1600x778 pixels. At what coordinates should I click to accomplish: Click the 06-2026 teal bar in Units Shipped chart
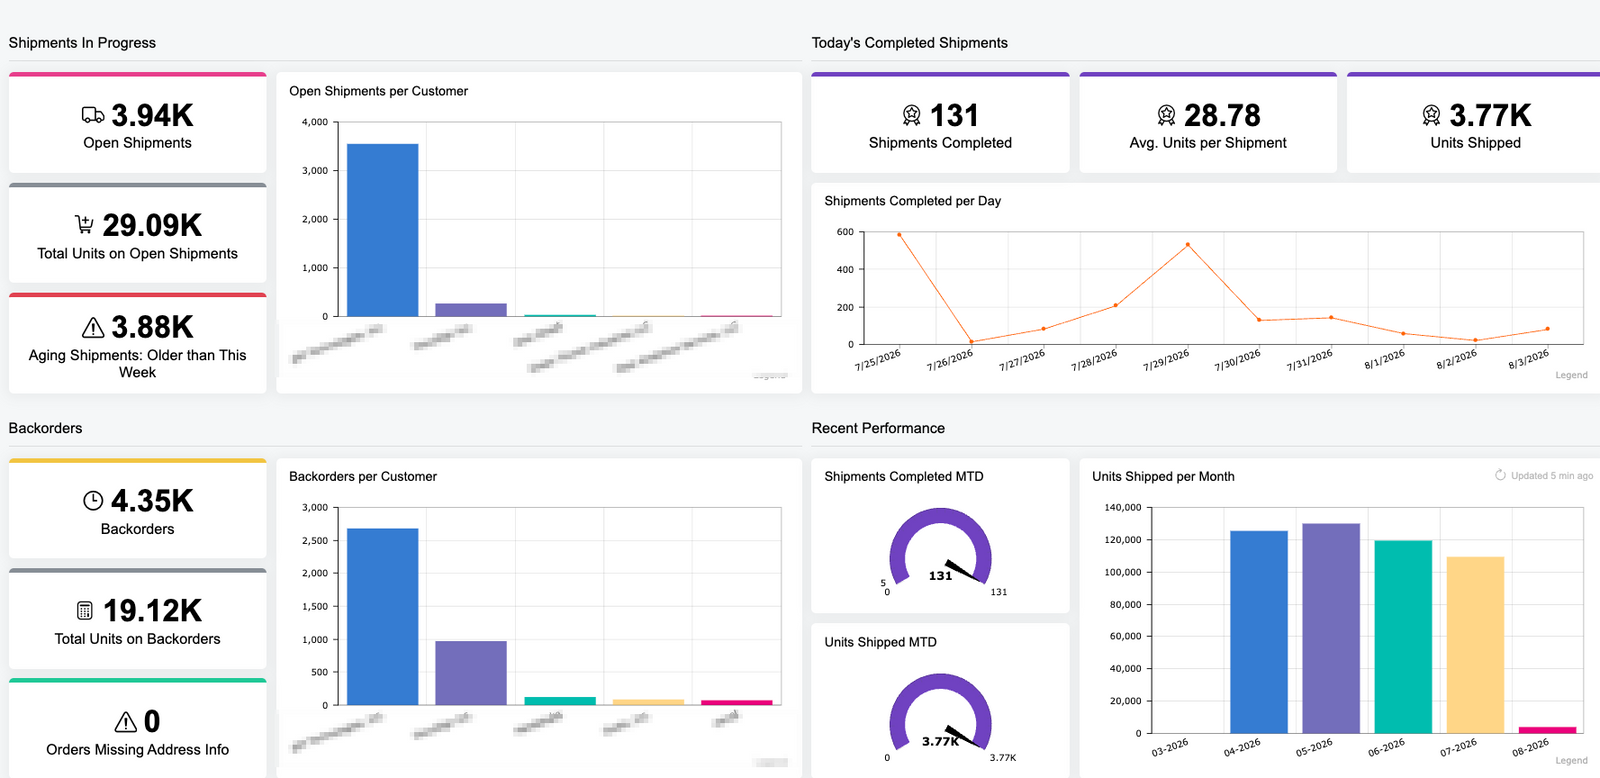[1403, 637]
